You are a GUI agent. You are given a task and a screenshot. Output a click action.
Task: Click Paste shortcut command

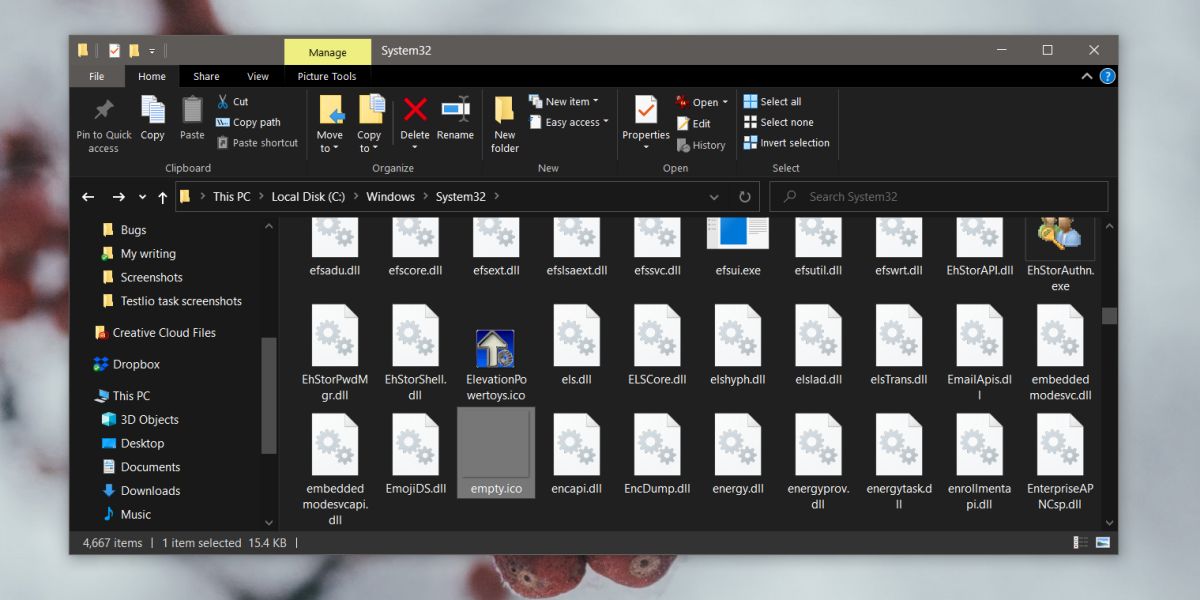click(x=256, y=143)
